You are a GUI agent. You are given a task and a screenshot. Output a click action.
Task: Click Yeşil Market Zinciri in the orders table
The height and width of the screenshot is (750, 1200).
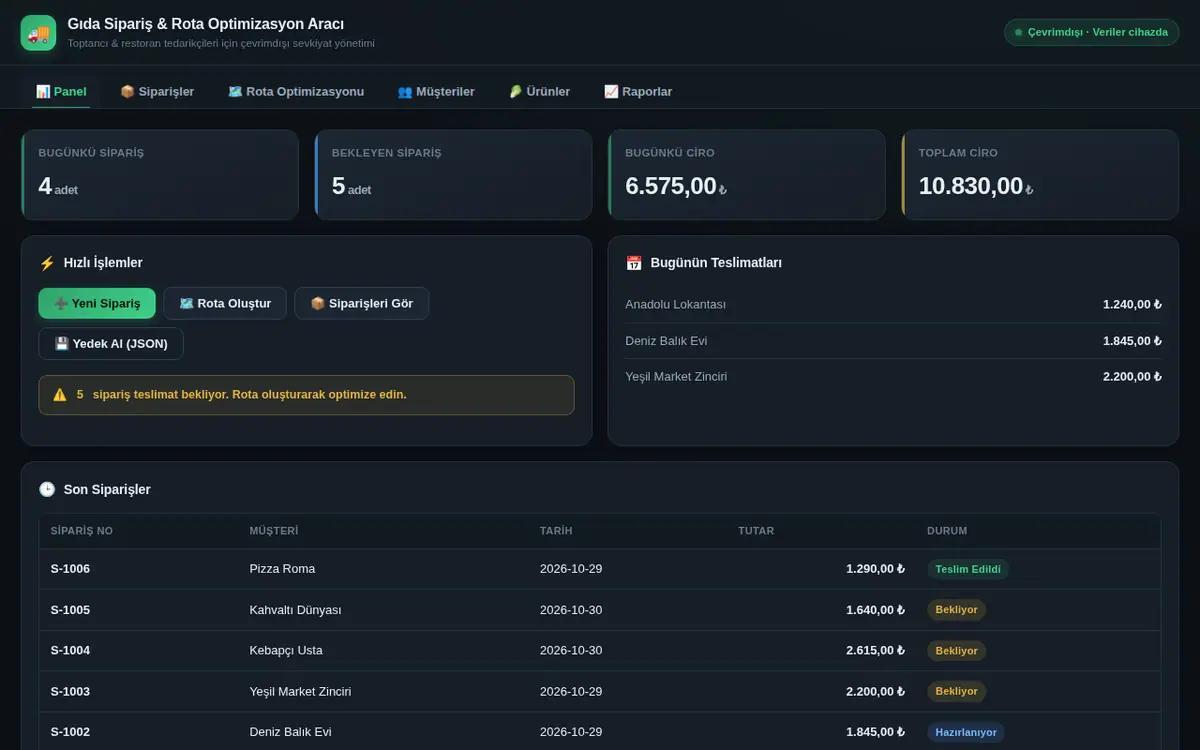[x=300, y=692]
